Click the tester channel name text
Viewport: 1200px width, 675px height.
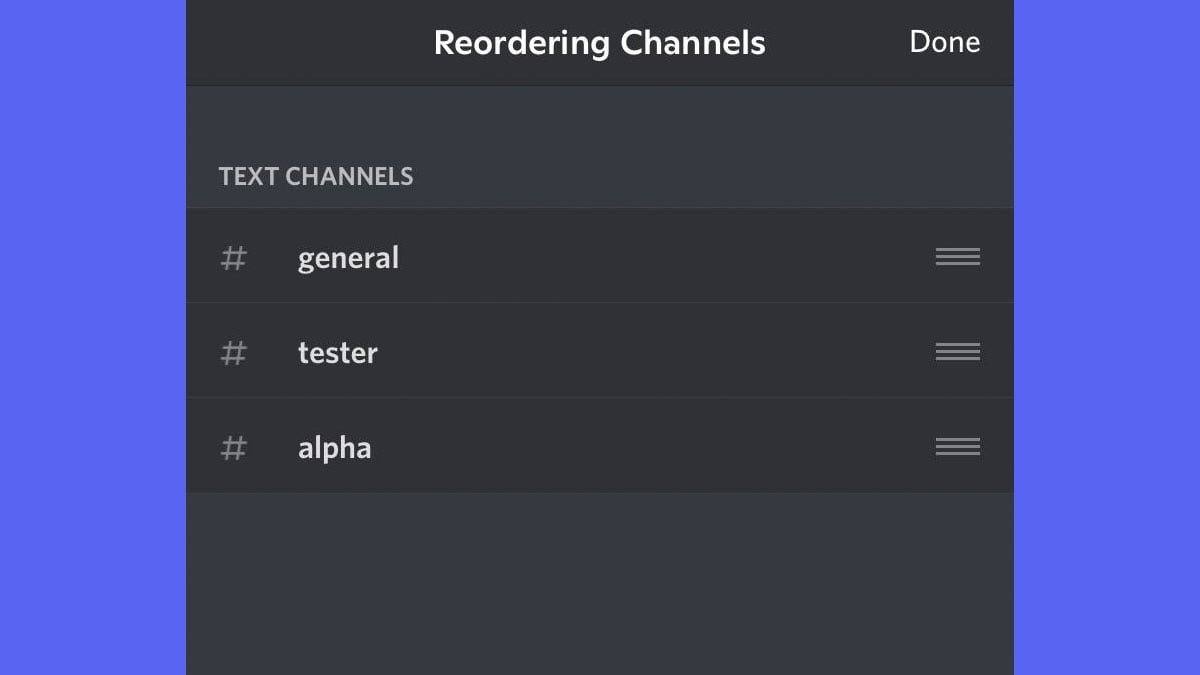[x=337, y=352]
